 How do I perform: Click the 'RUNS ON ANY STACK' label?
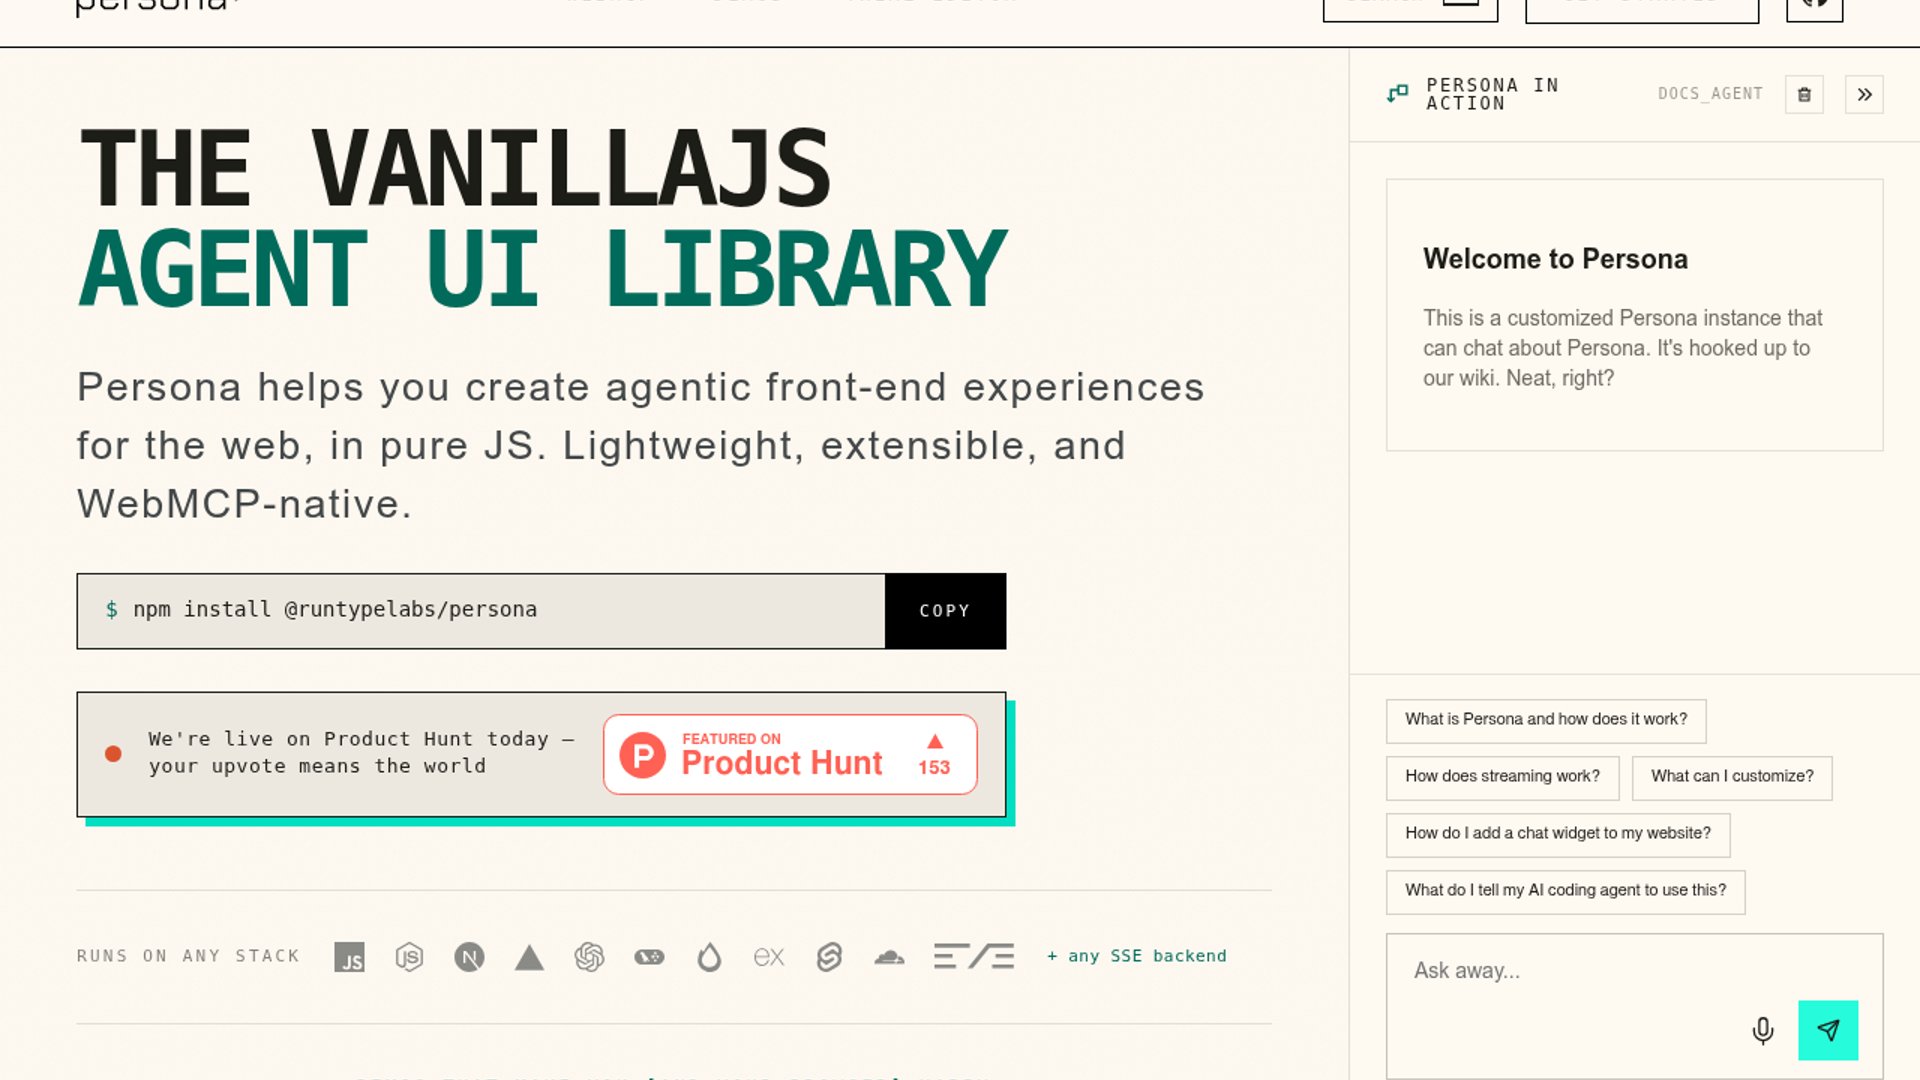coord(188,956)
